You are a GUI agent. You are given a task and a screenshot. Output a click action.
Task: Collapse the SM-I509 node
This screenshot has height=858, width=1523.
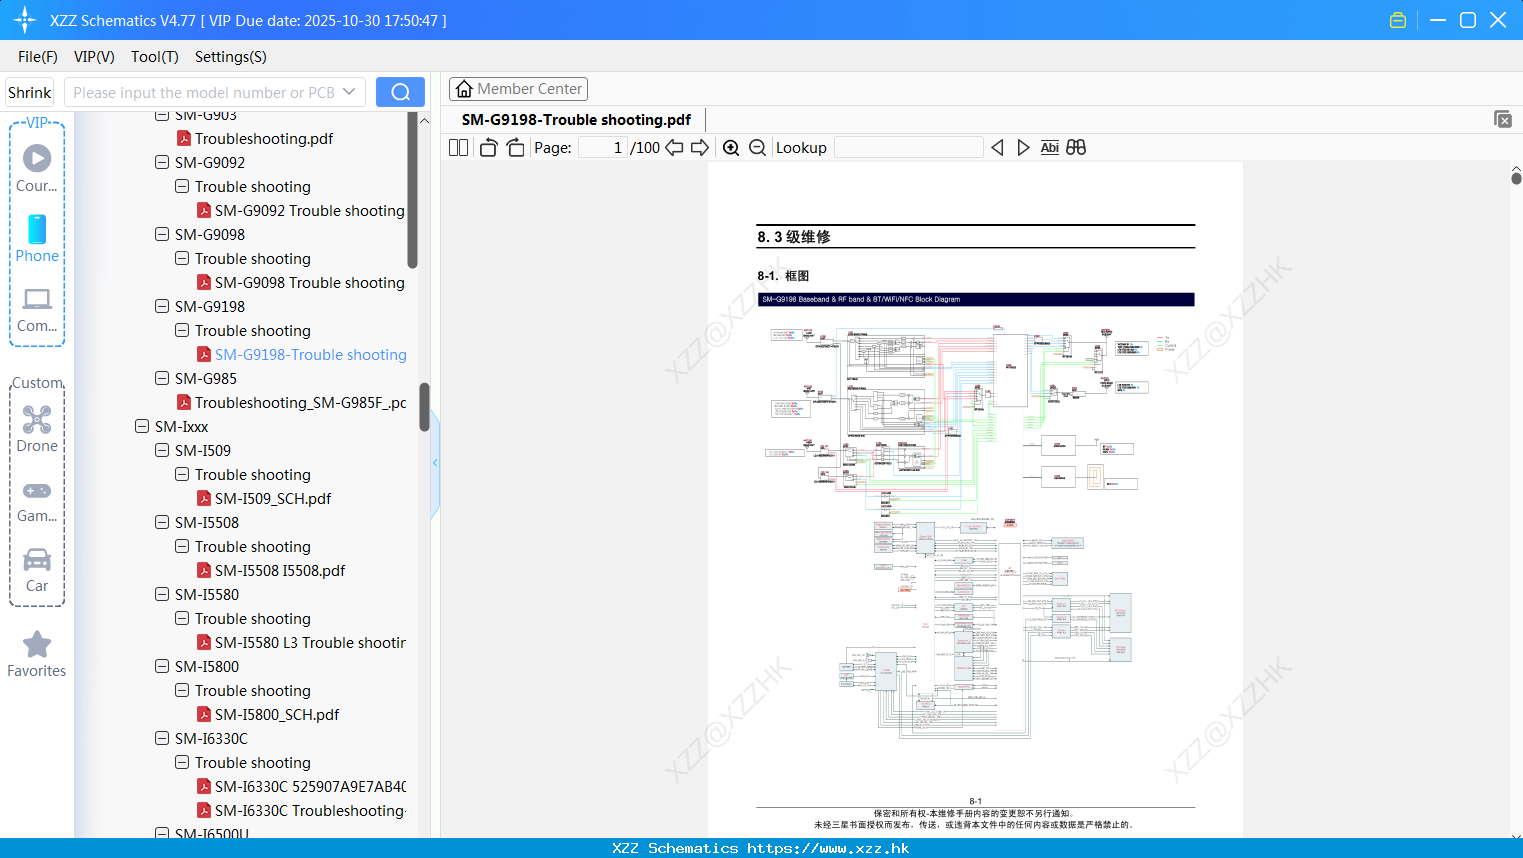(162, 450)
